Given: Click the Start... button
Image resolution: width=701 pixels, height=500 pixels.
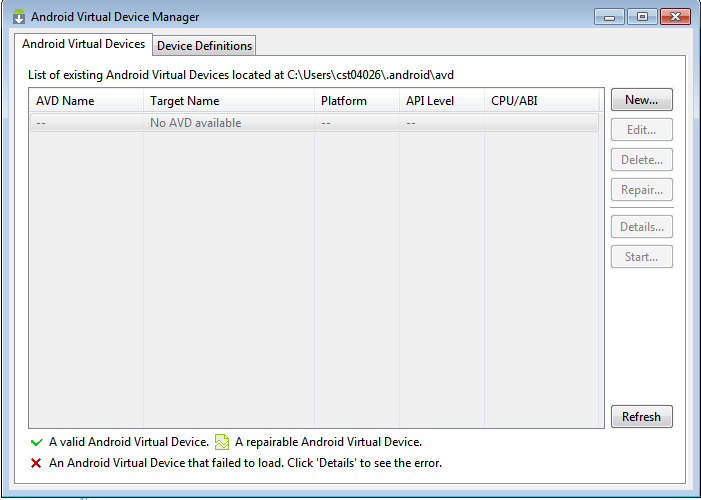Looking at the screenshot, I should pyautogui.click(x=642, y=257).
